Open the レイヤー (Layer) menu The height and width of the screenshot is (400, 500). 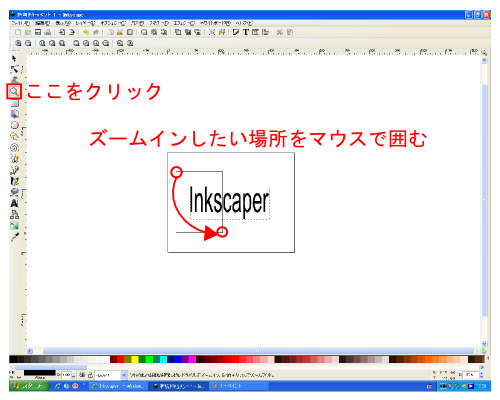[85, 23]
